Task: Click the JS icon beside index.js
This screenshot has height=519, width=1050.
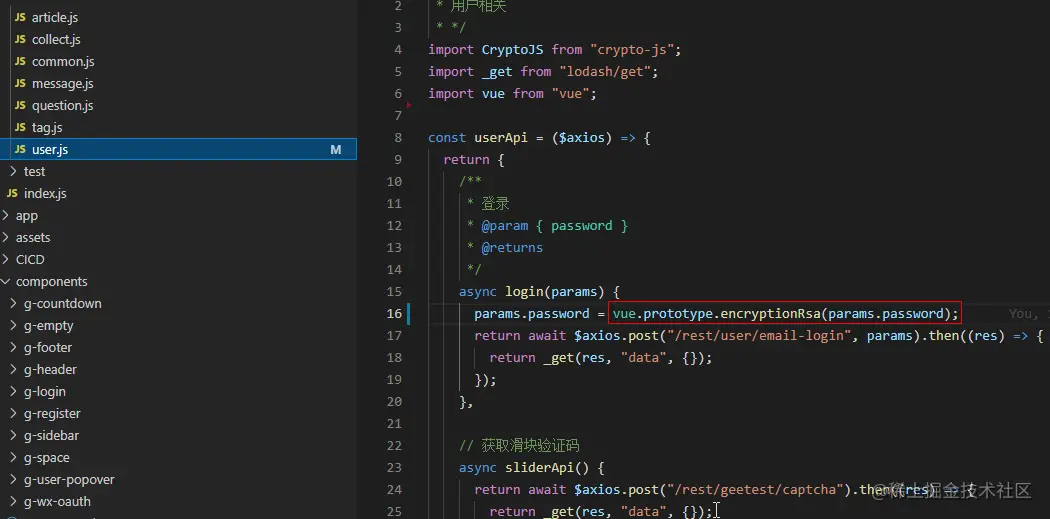Action: (x=12, y=194)
